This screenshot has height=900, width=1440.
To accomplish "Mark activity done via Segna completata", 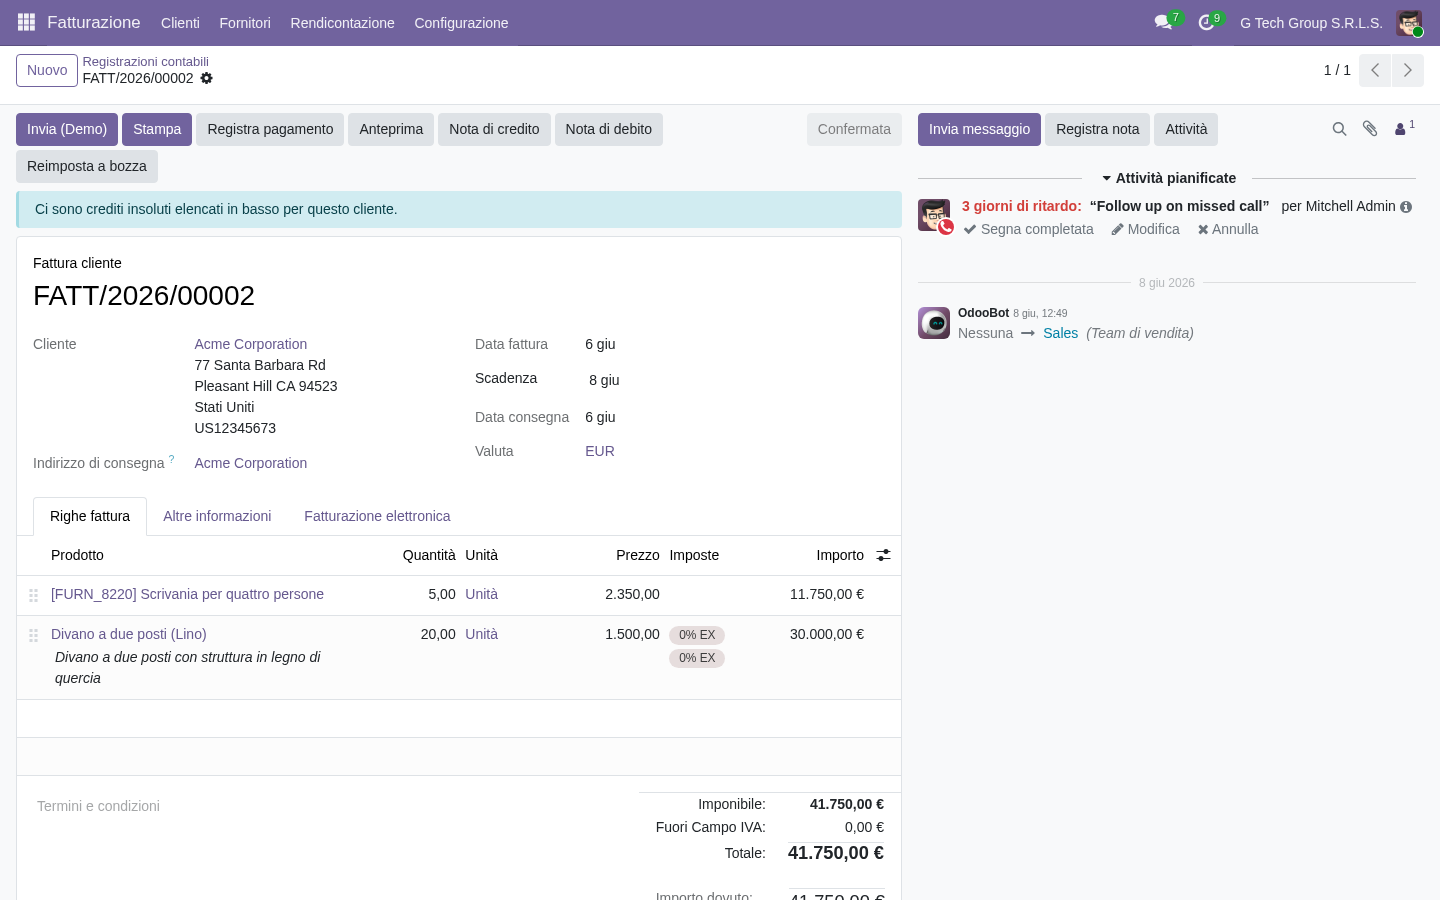I will pyautogui.click(x=1028, y=229).
